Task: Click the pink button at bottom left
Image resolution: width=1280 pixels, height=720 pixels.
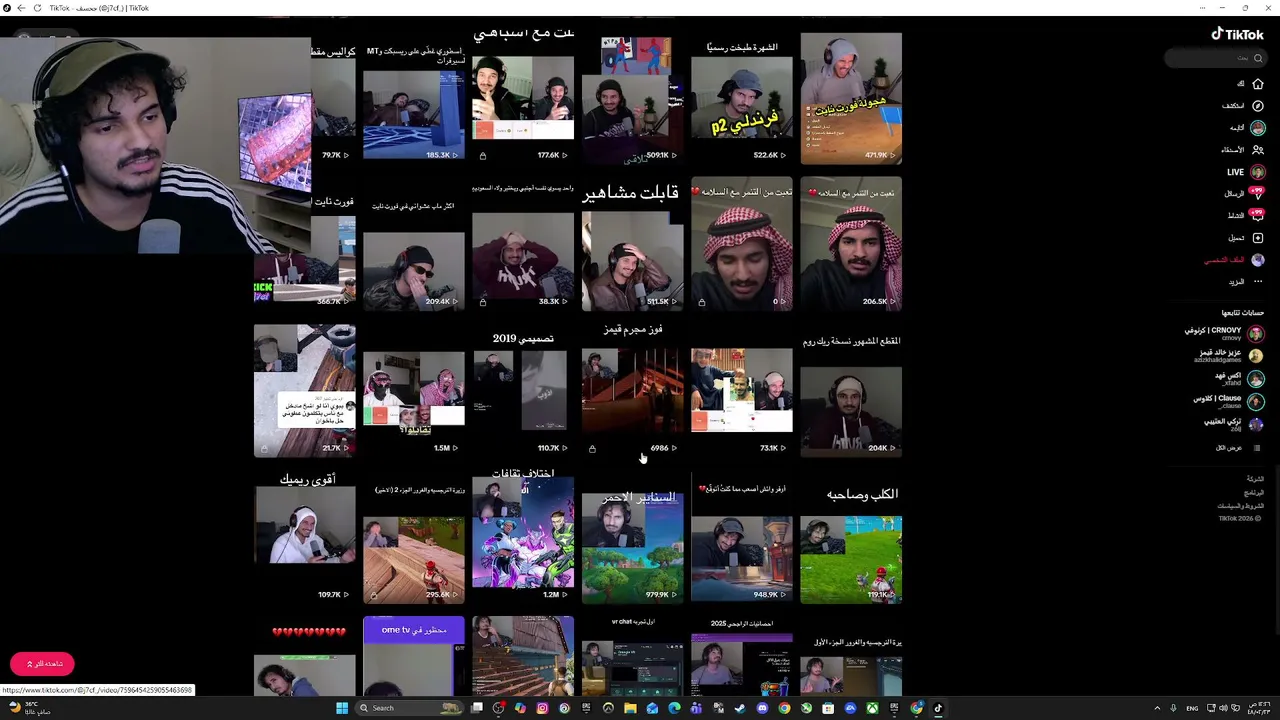Action: tap(42, 664)
